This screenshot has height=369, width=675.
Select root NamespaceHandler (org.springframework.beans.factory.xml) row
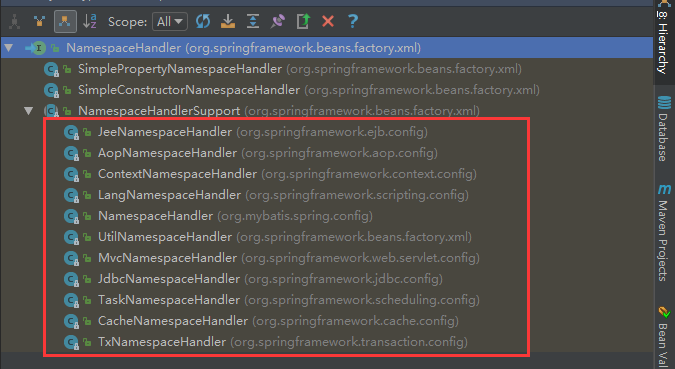click(x=327, y=47)
